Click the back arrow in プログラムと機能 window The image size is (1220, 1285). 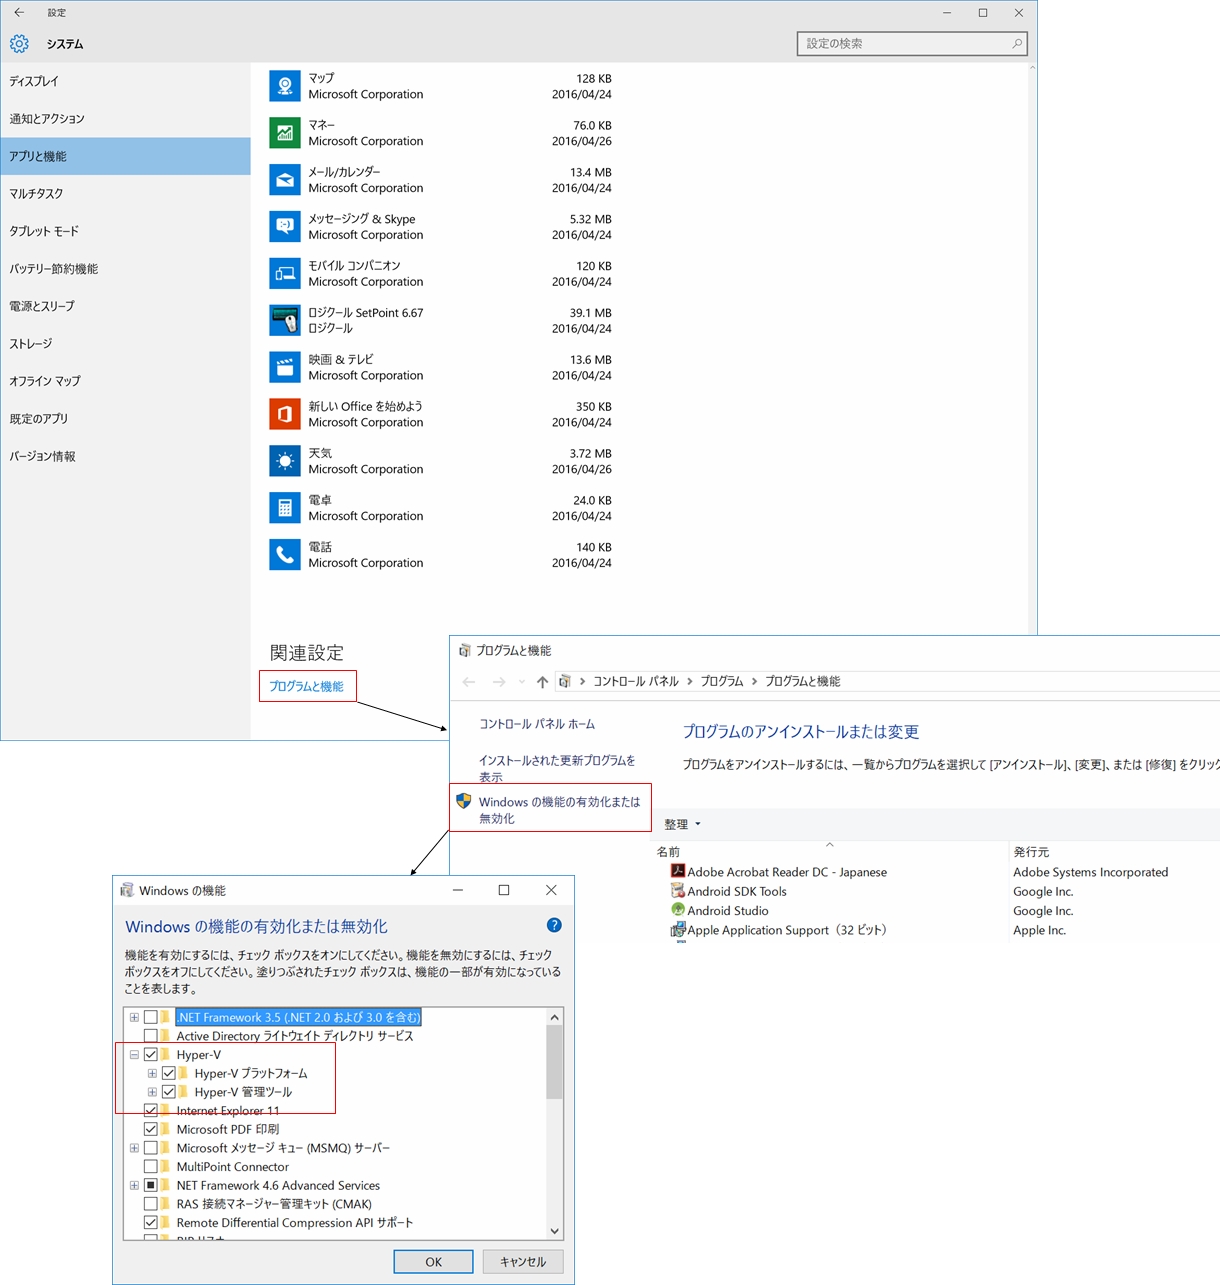point(469,682)
